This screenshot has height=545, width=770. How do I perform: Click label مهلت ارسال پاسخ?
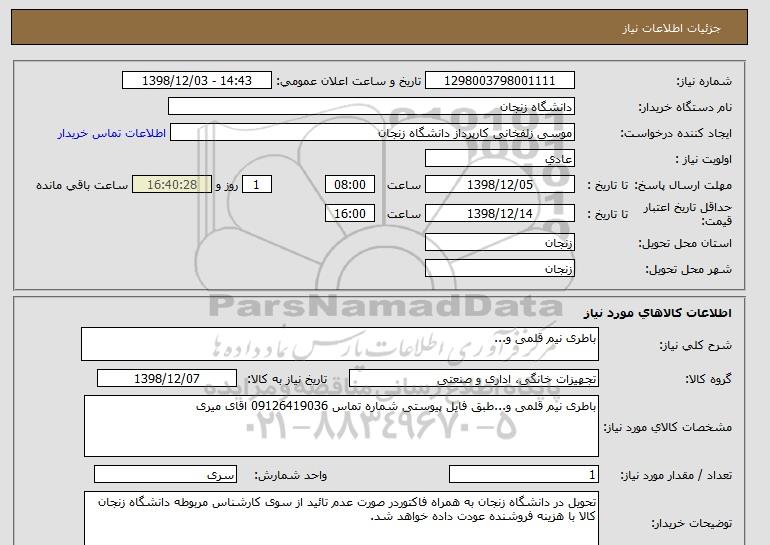coord(684,185)
